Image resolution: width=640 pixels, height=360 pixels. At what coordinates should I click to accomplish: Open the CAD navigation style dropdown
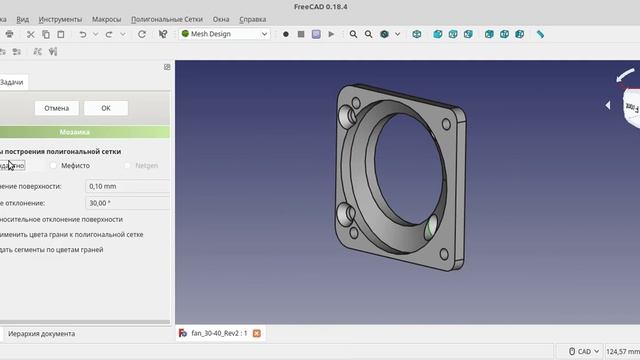(584, 351)
